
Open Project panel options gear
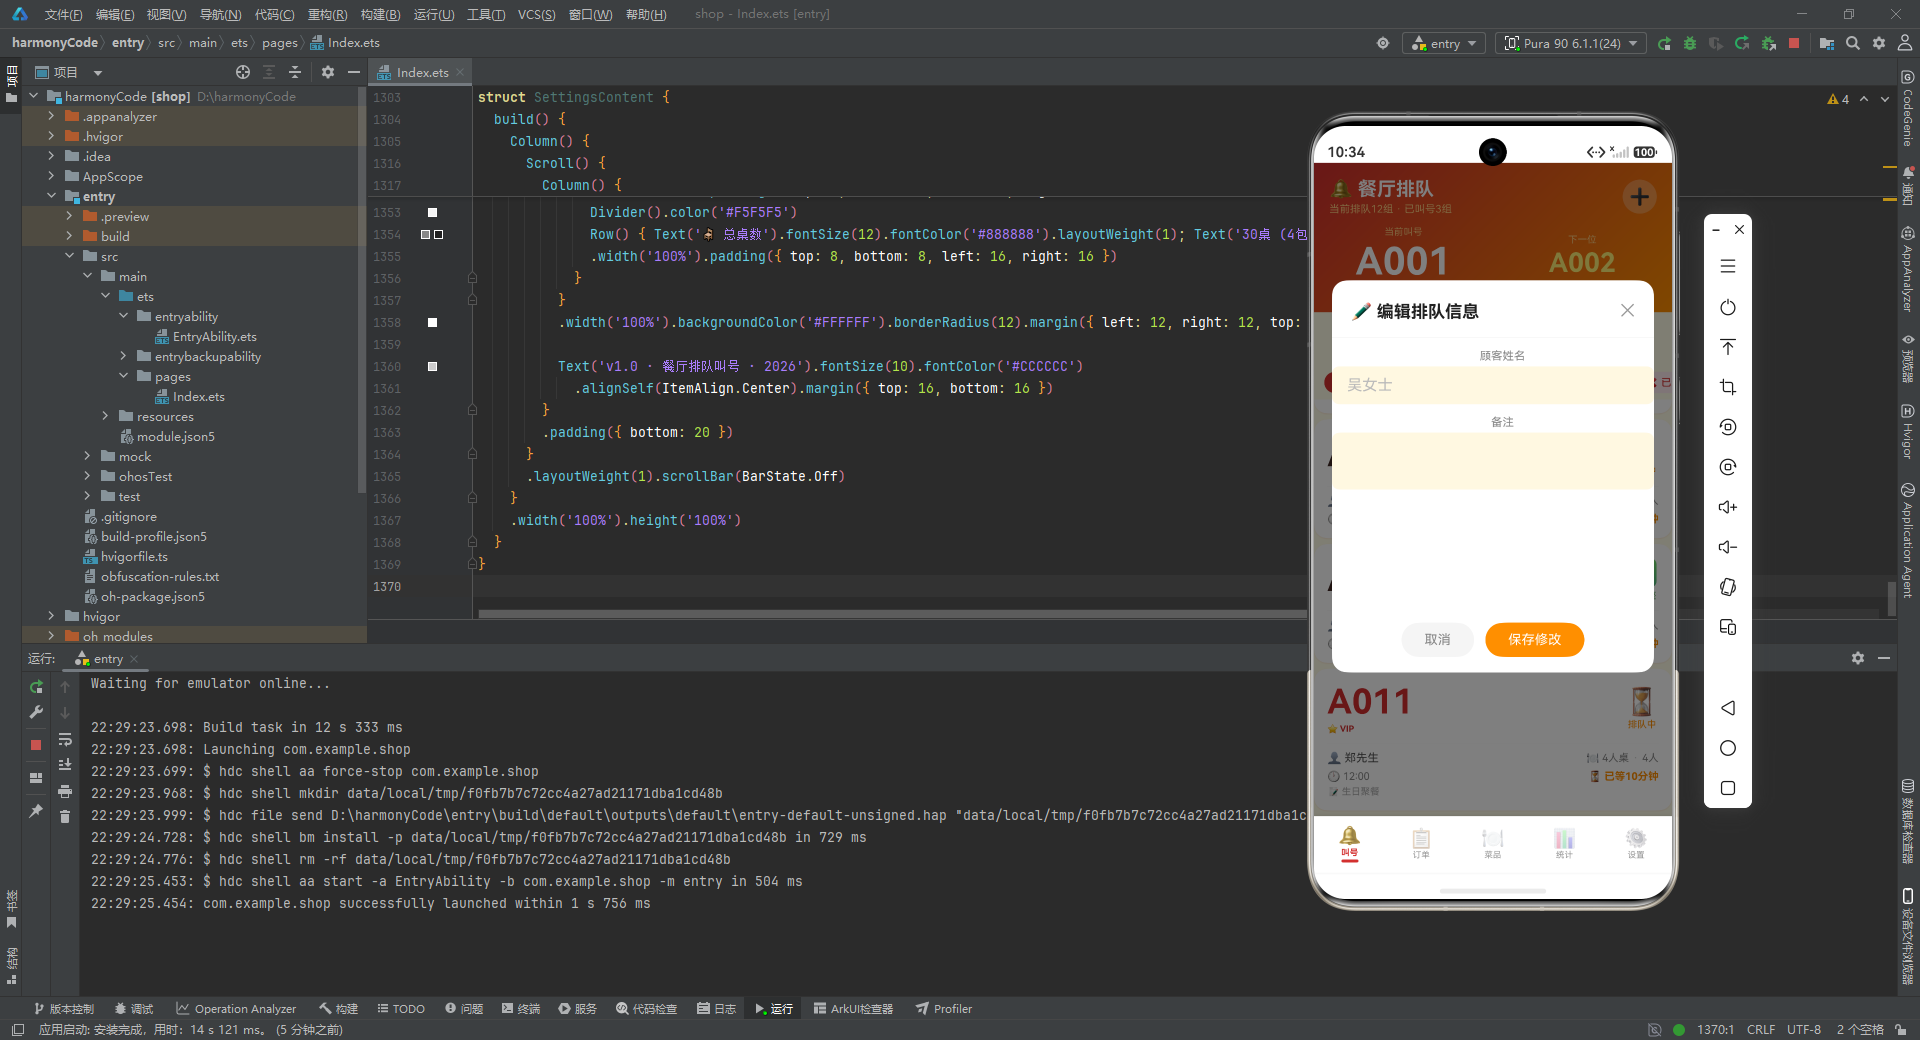tap(328, 72)
